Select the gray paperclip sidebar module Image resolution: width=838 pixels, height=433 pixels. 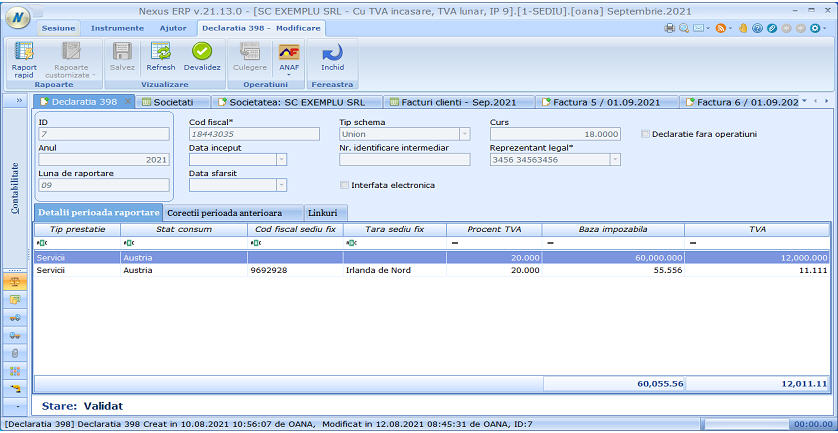[x=15, y=353]
